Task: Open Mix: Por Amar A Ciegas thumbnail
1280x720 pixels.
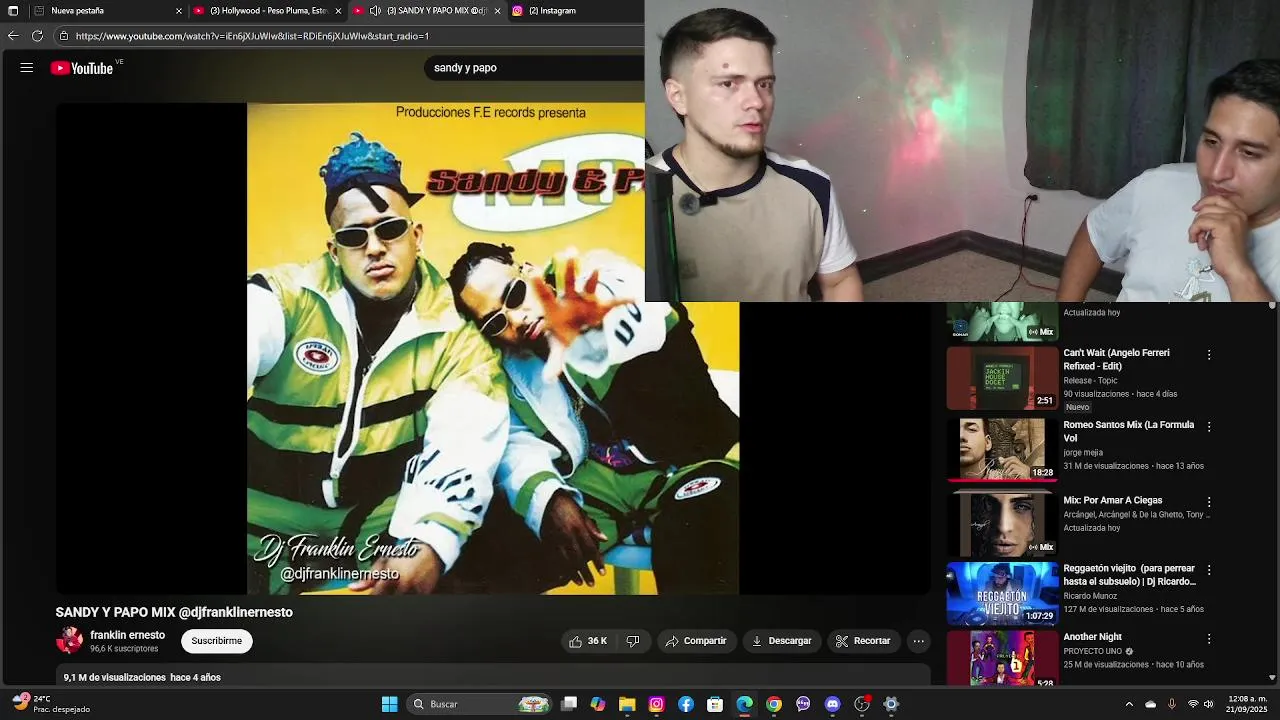Action: (1002, 524)
